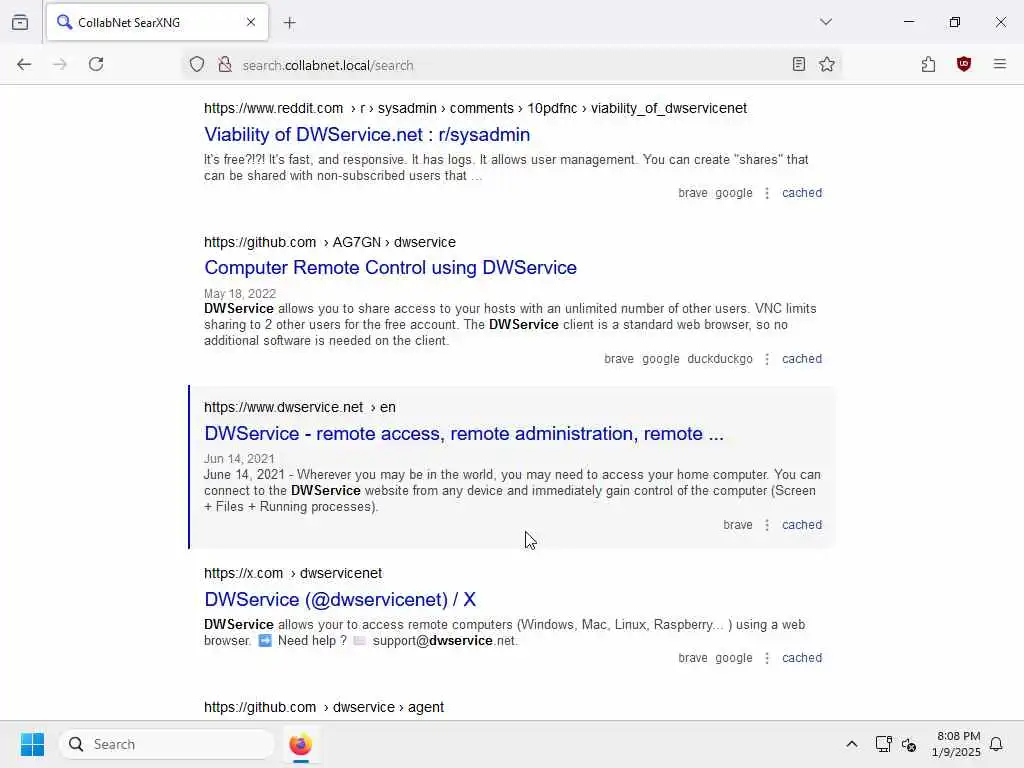The width and height of the screenshot is (1024, 768).
Task: Click the insecure connection padlock icon
Action: pos(225,65)
